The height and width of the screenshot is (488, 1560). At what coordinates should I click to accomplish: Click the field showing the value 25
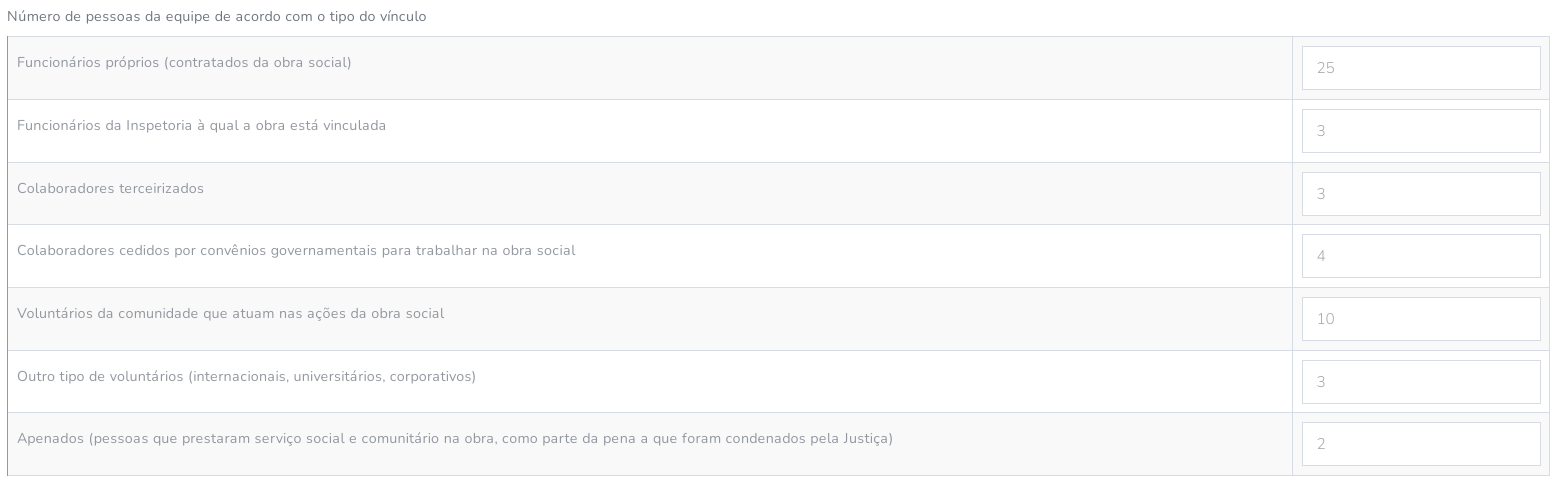1420,68
